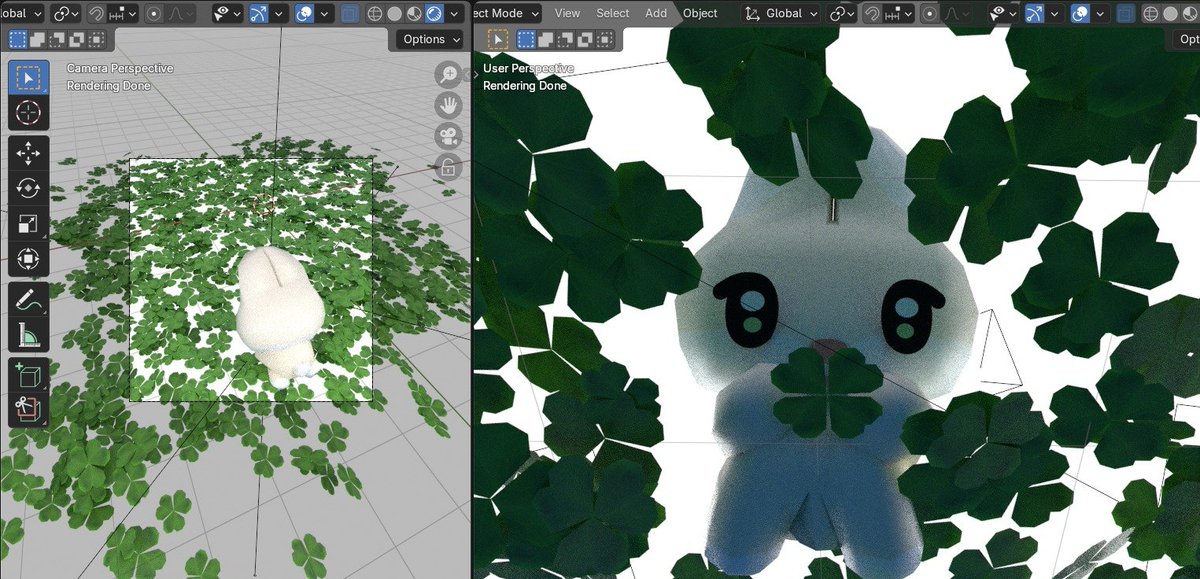Open snapping options dropdown in left viewport

(x=123, y=13)
